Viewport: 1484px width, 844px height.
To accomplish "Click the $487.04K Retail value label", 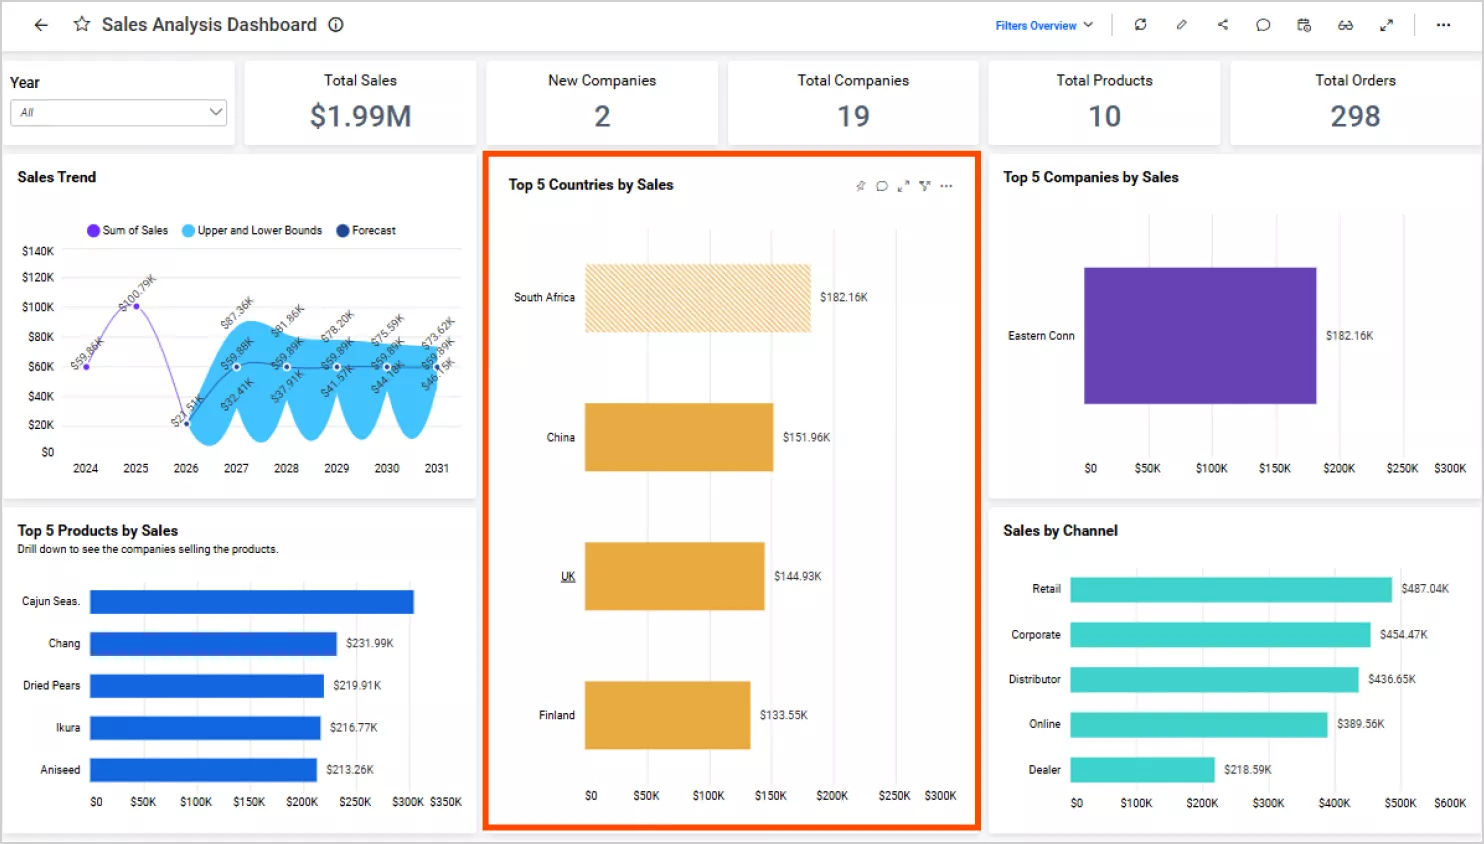I will coord(1425,589).
